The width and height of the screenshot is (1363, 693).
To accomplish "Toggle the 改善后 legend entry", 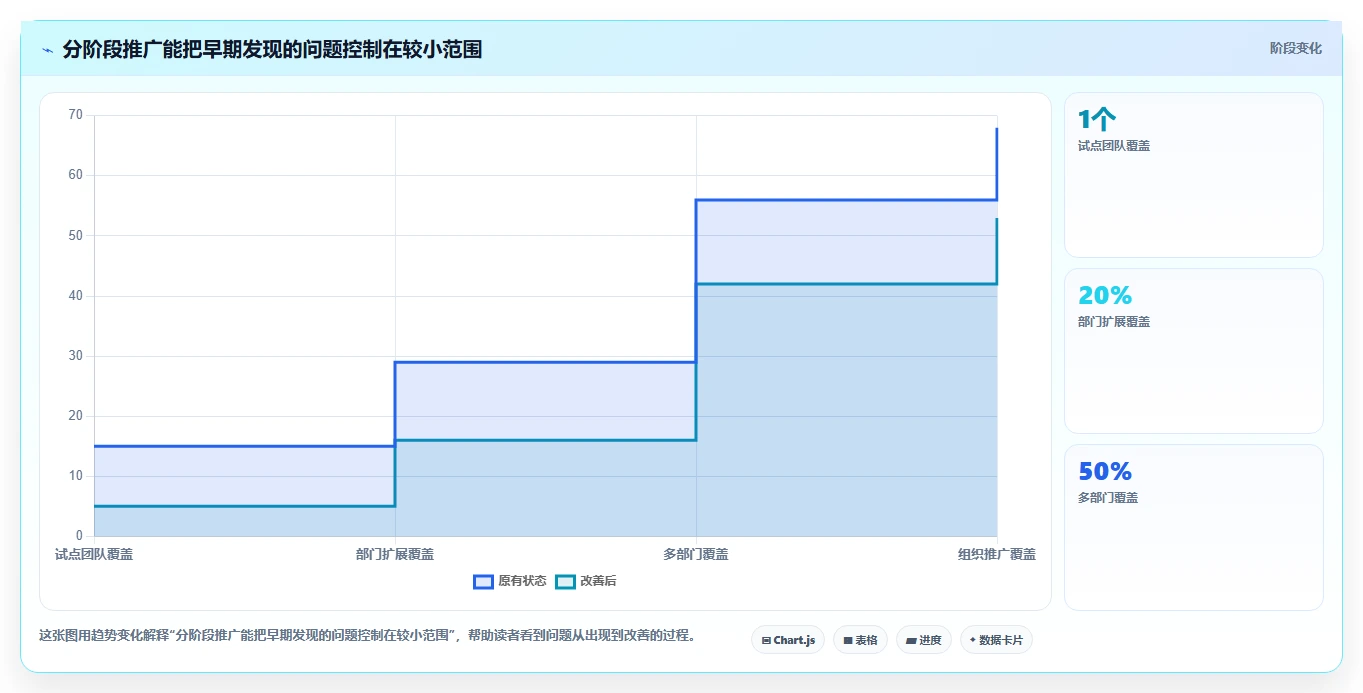I will pos(586,581).
